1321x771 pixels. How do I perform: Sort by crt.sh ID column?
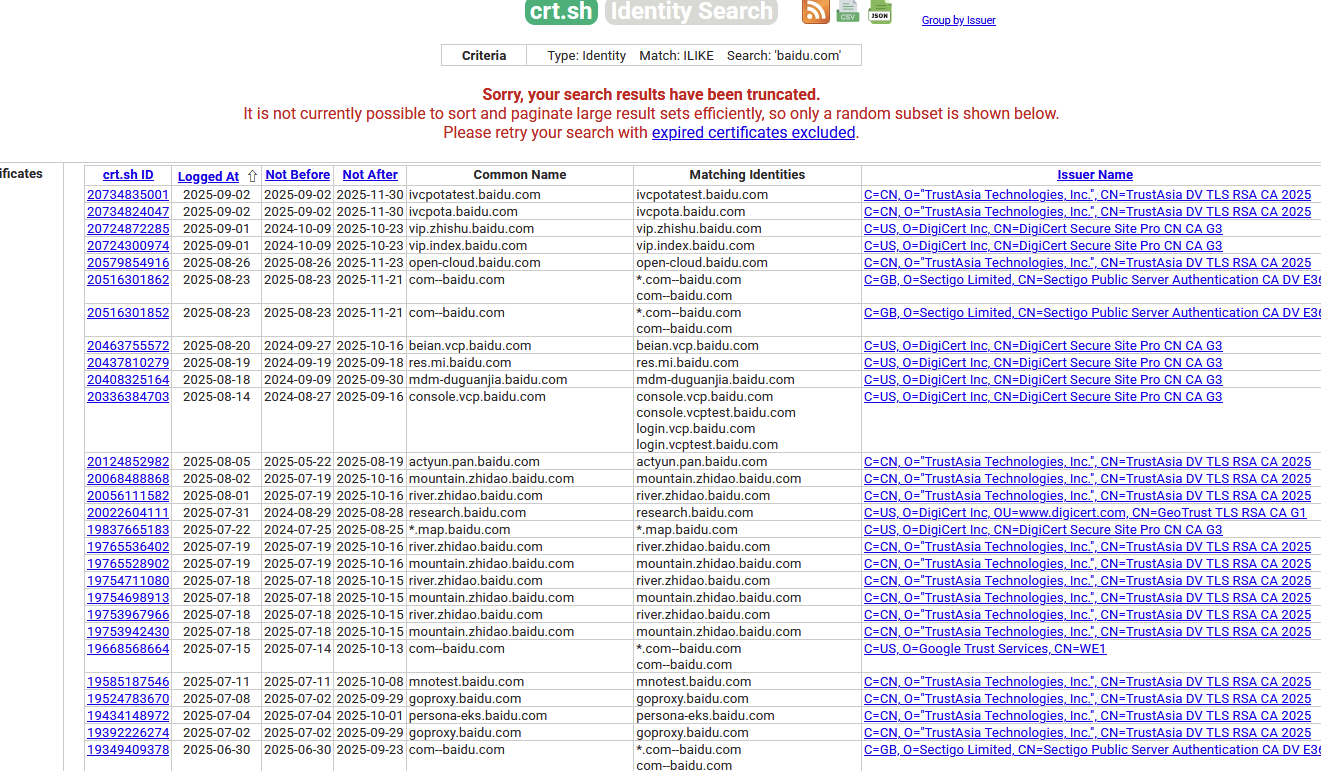pos(128,175)
